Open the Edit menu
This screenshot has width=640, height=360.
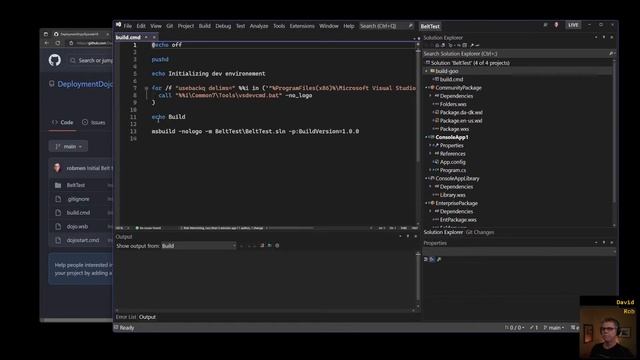click(141, 26)
